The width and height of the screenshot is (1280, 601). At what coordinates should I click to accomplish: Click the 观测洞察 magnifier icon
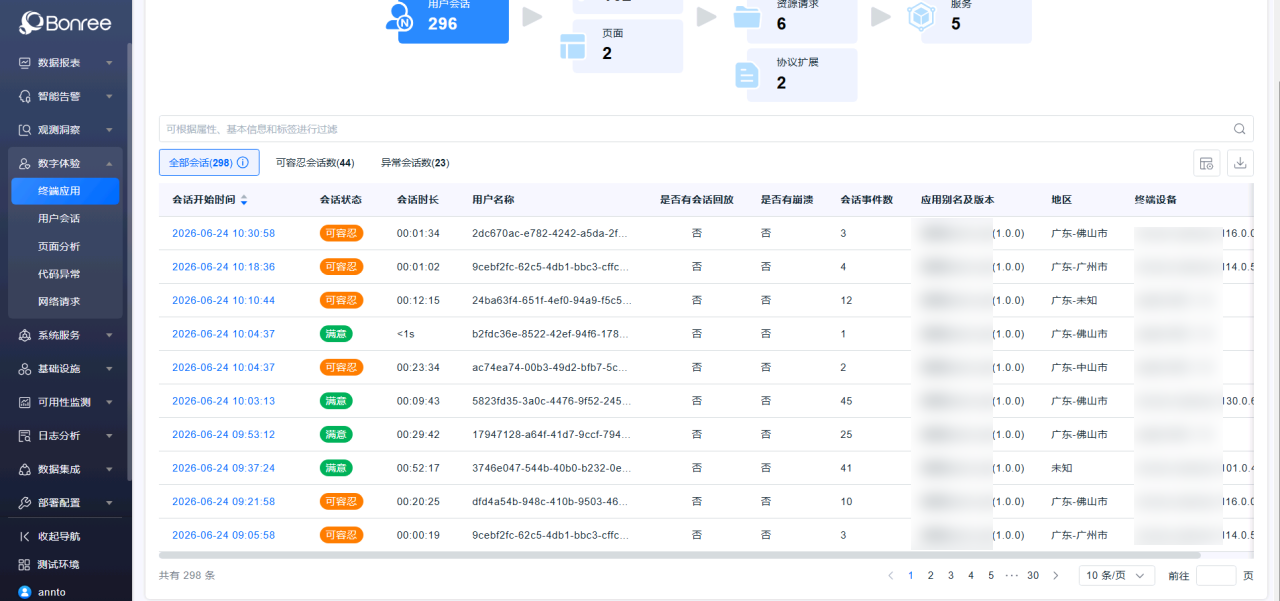click(25, 130)
